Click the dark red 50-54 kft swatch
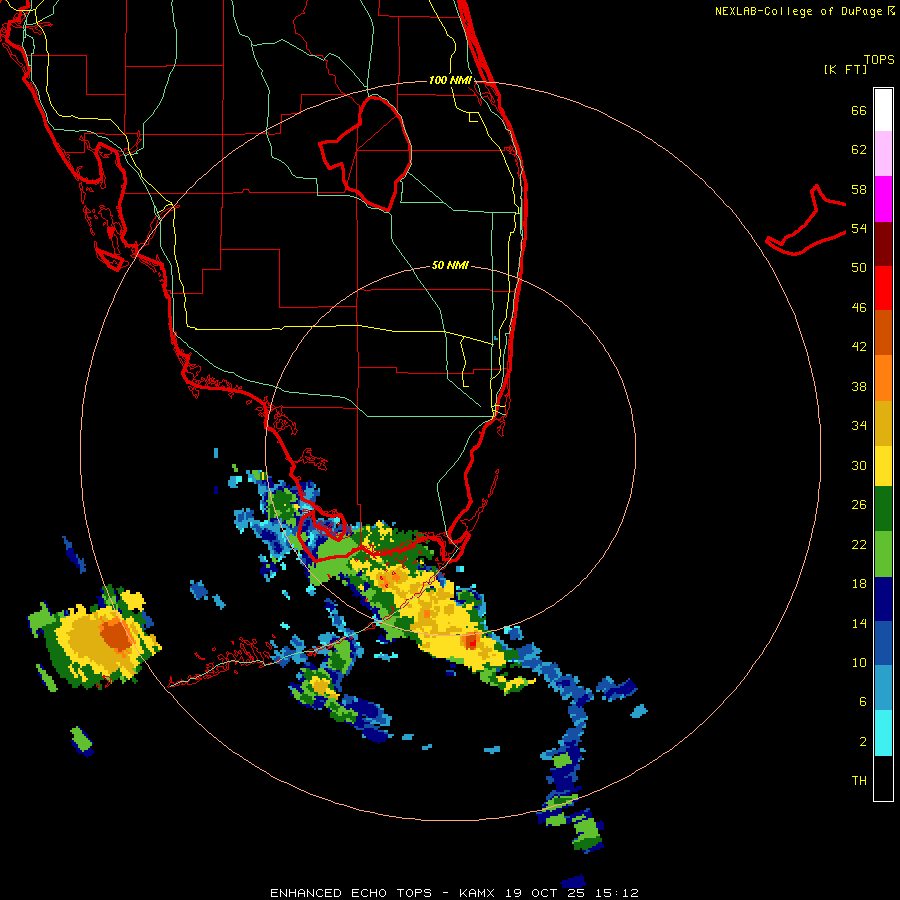 click(x=883, y=243)
